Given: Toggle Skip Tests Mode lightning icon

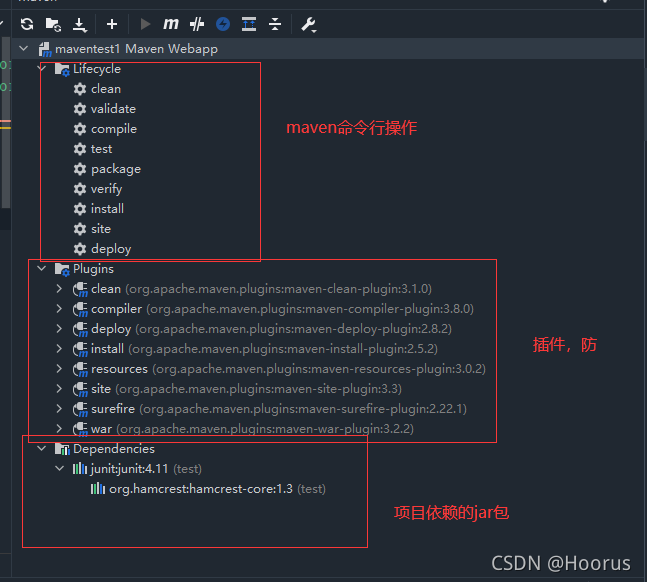Looking at the screenshot, I should point(223,24).
